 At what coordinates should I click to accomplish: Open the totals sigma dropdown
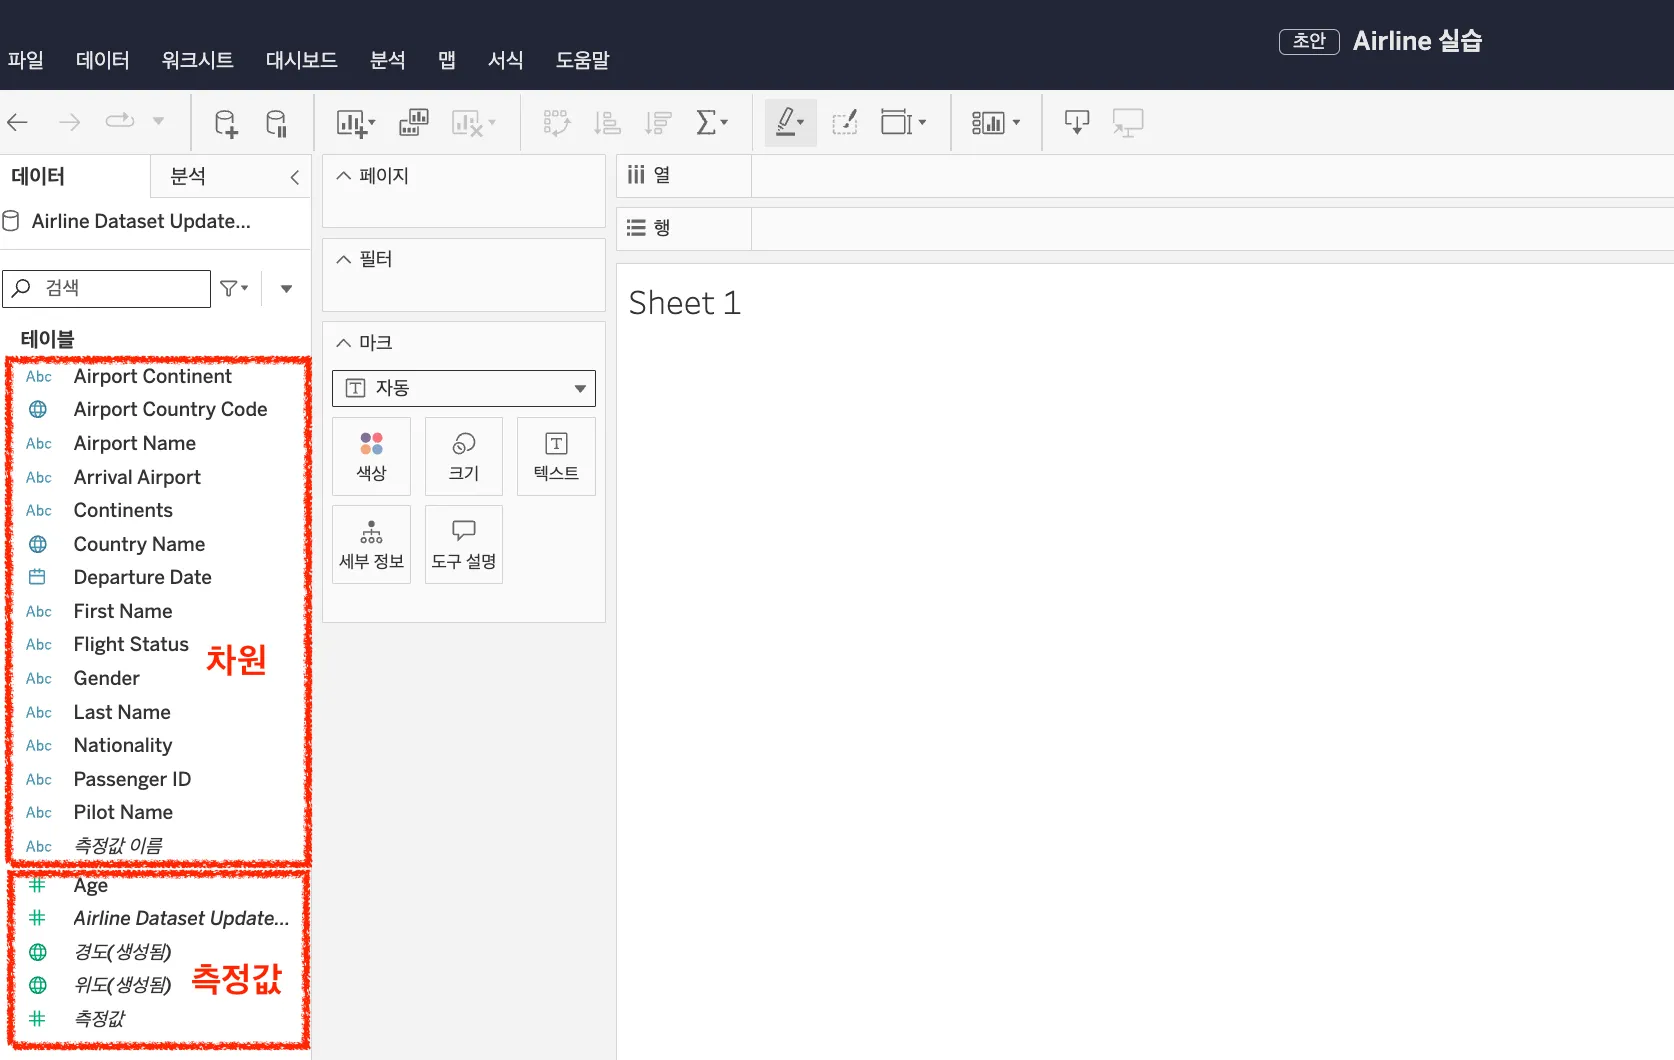pyautogui.click(x=712, y=123)
